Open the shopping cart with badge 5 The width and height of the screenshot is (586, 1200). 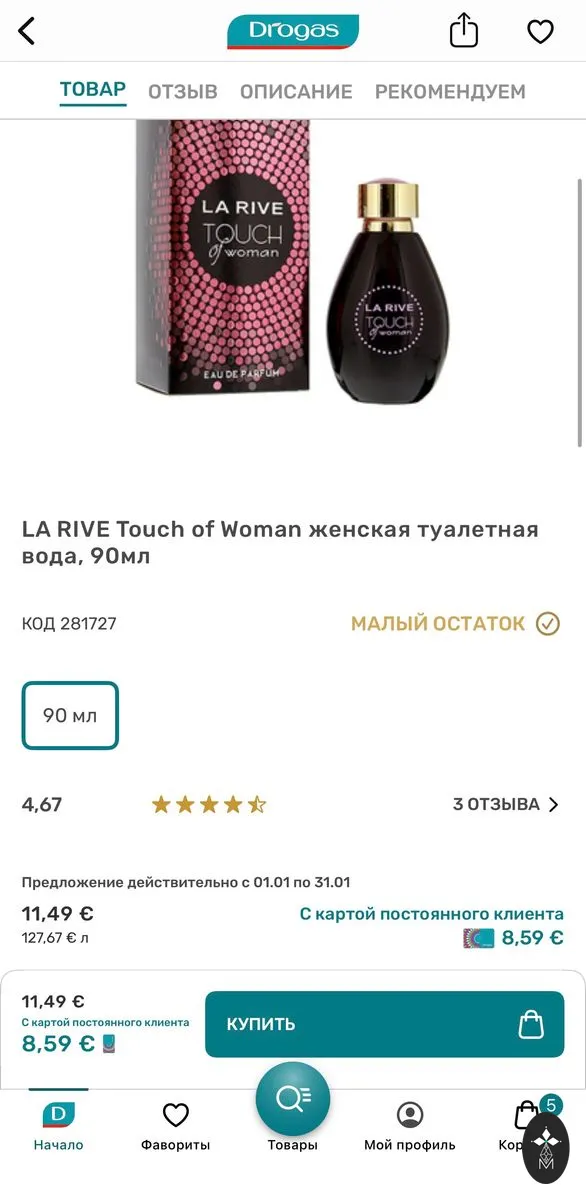[527, 1114]
